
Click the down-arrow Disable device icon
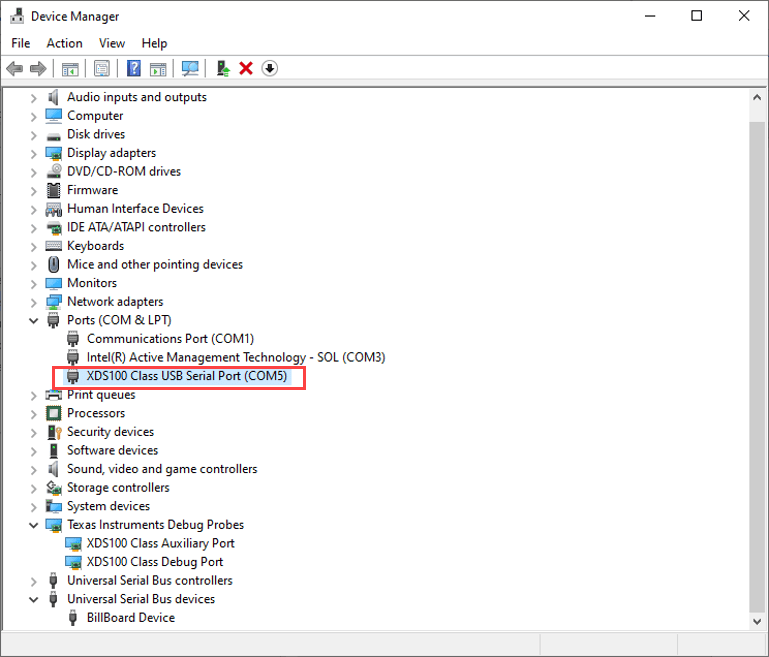coord(270,68)
